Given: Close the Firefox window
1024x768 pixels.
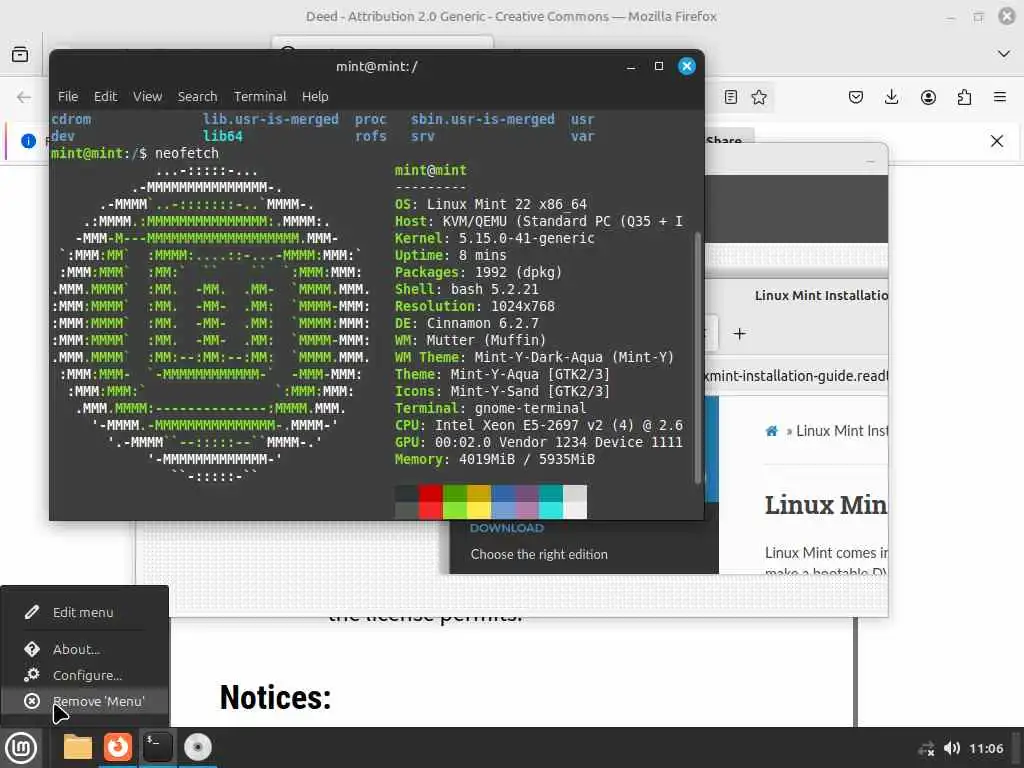Looking at the screenshot, I should (x=1007, y=16).
